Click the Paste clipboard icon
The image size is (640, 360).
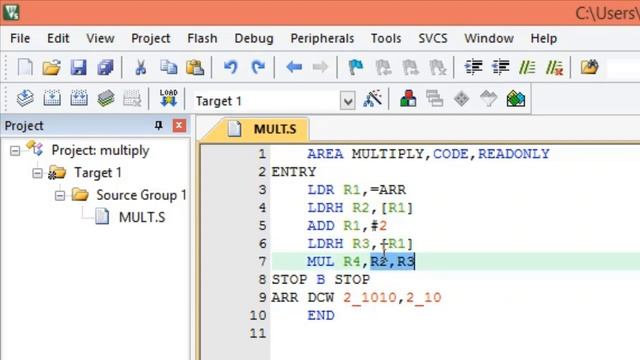pyautogui.click(x=195, y=67)
